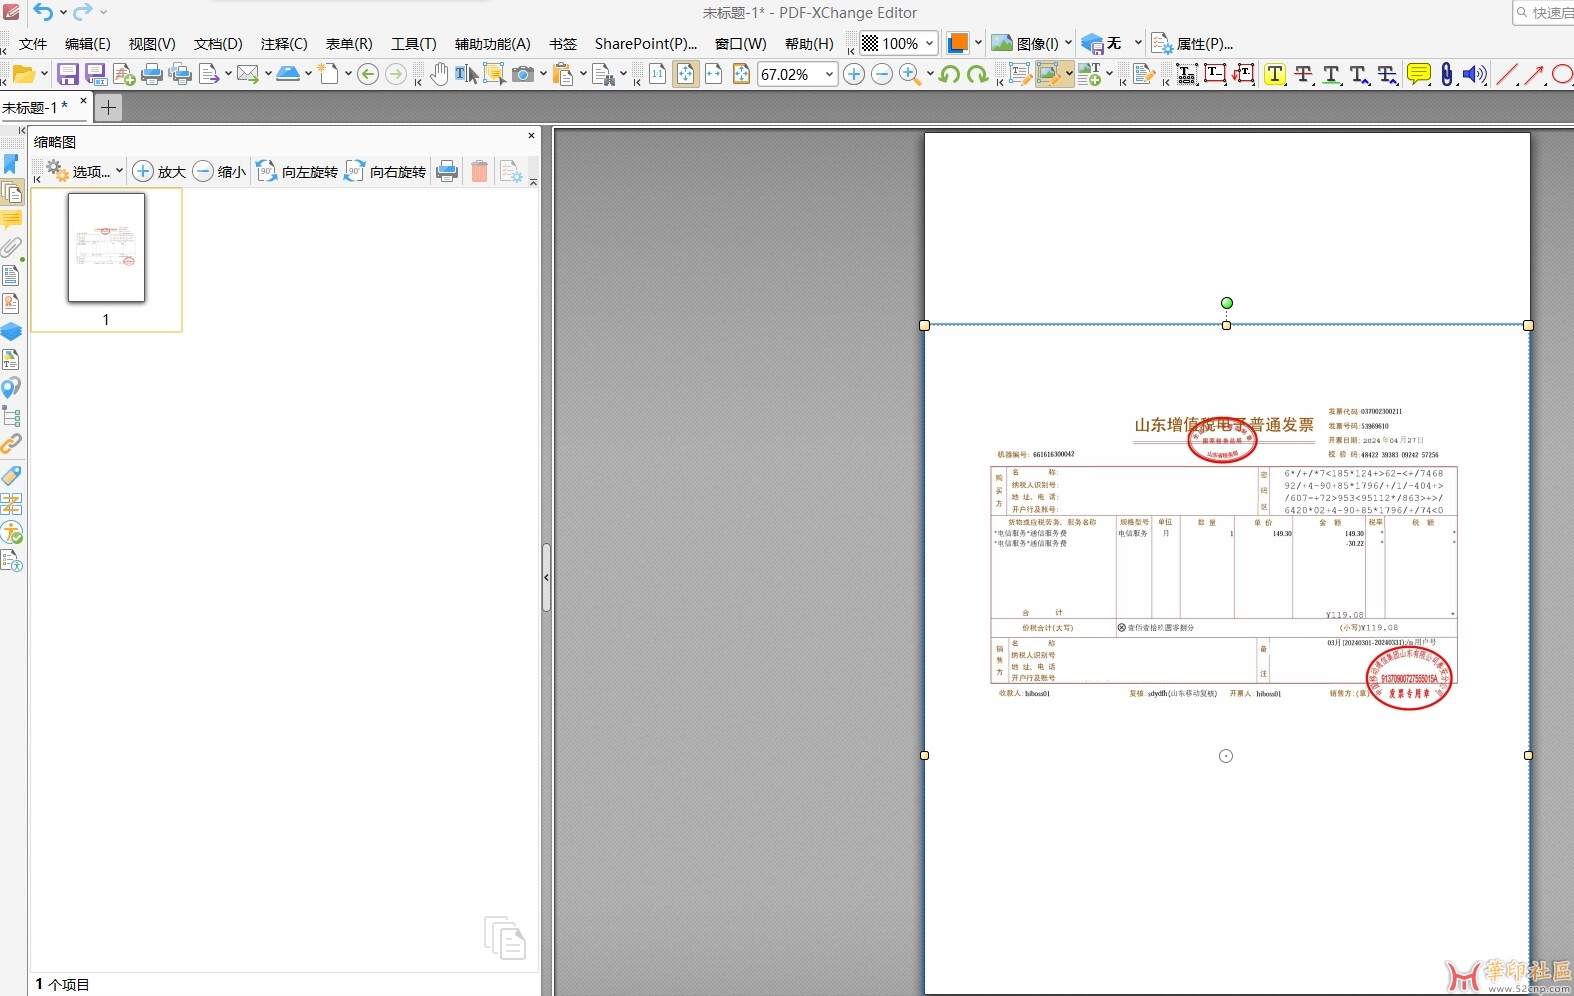Click the orange fill color swatch
The width and height of the screenshot is (1574, 996).
coord(957,43)
